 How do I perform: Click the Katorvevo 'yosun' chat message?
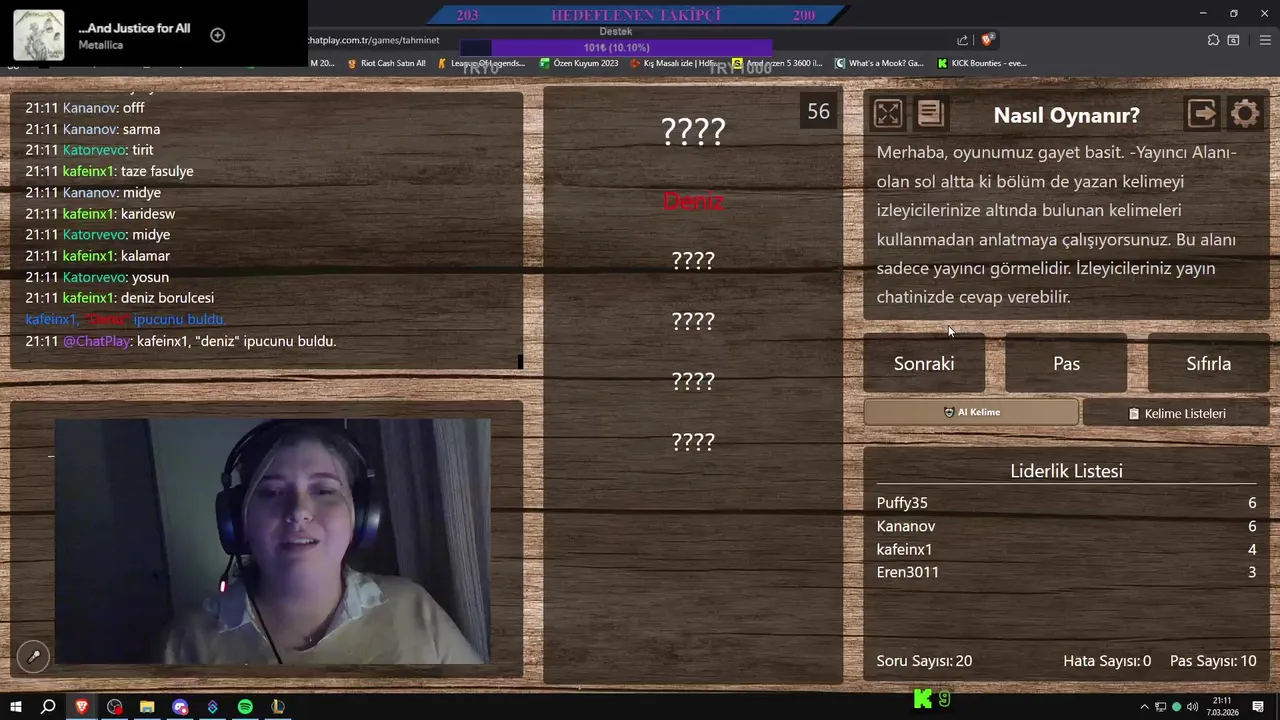pyautogui.click(x=97, y=277)
